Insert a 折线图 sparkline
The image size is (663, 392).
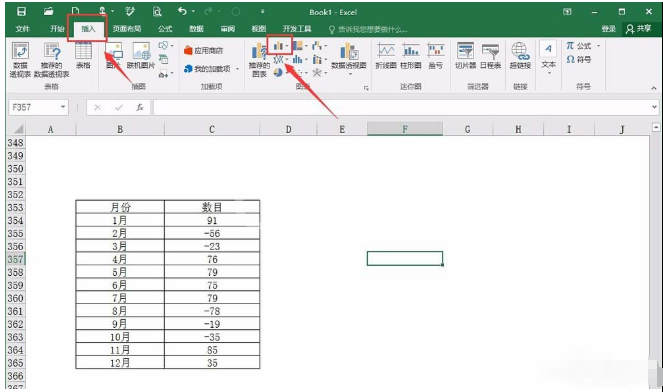(386, 55)
